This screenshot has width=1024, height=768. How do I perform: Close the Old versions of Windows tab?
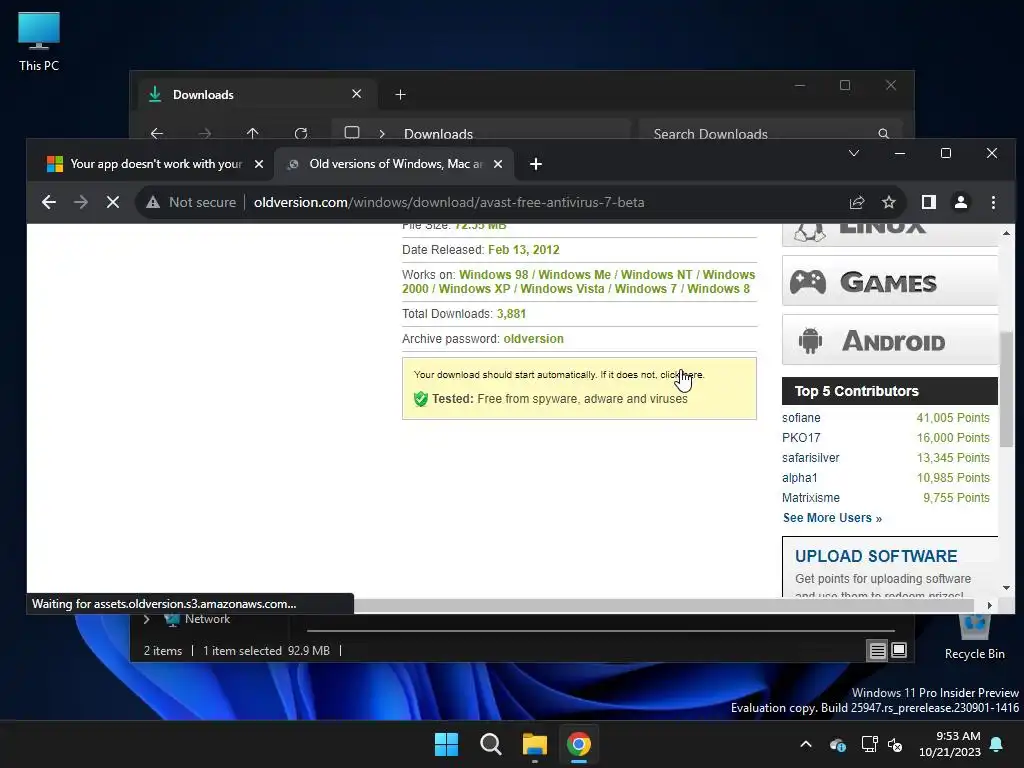pyautogui.click(x=498, y=164)
